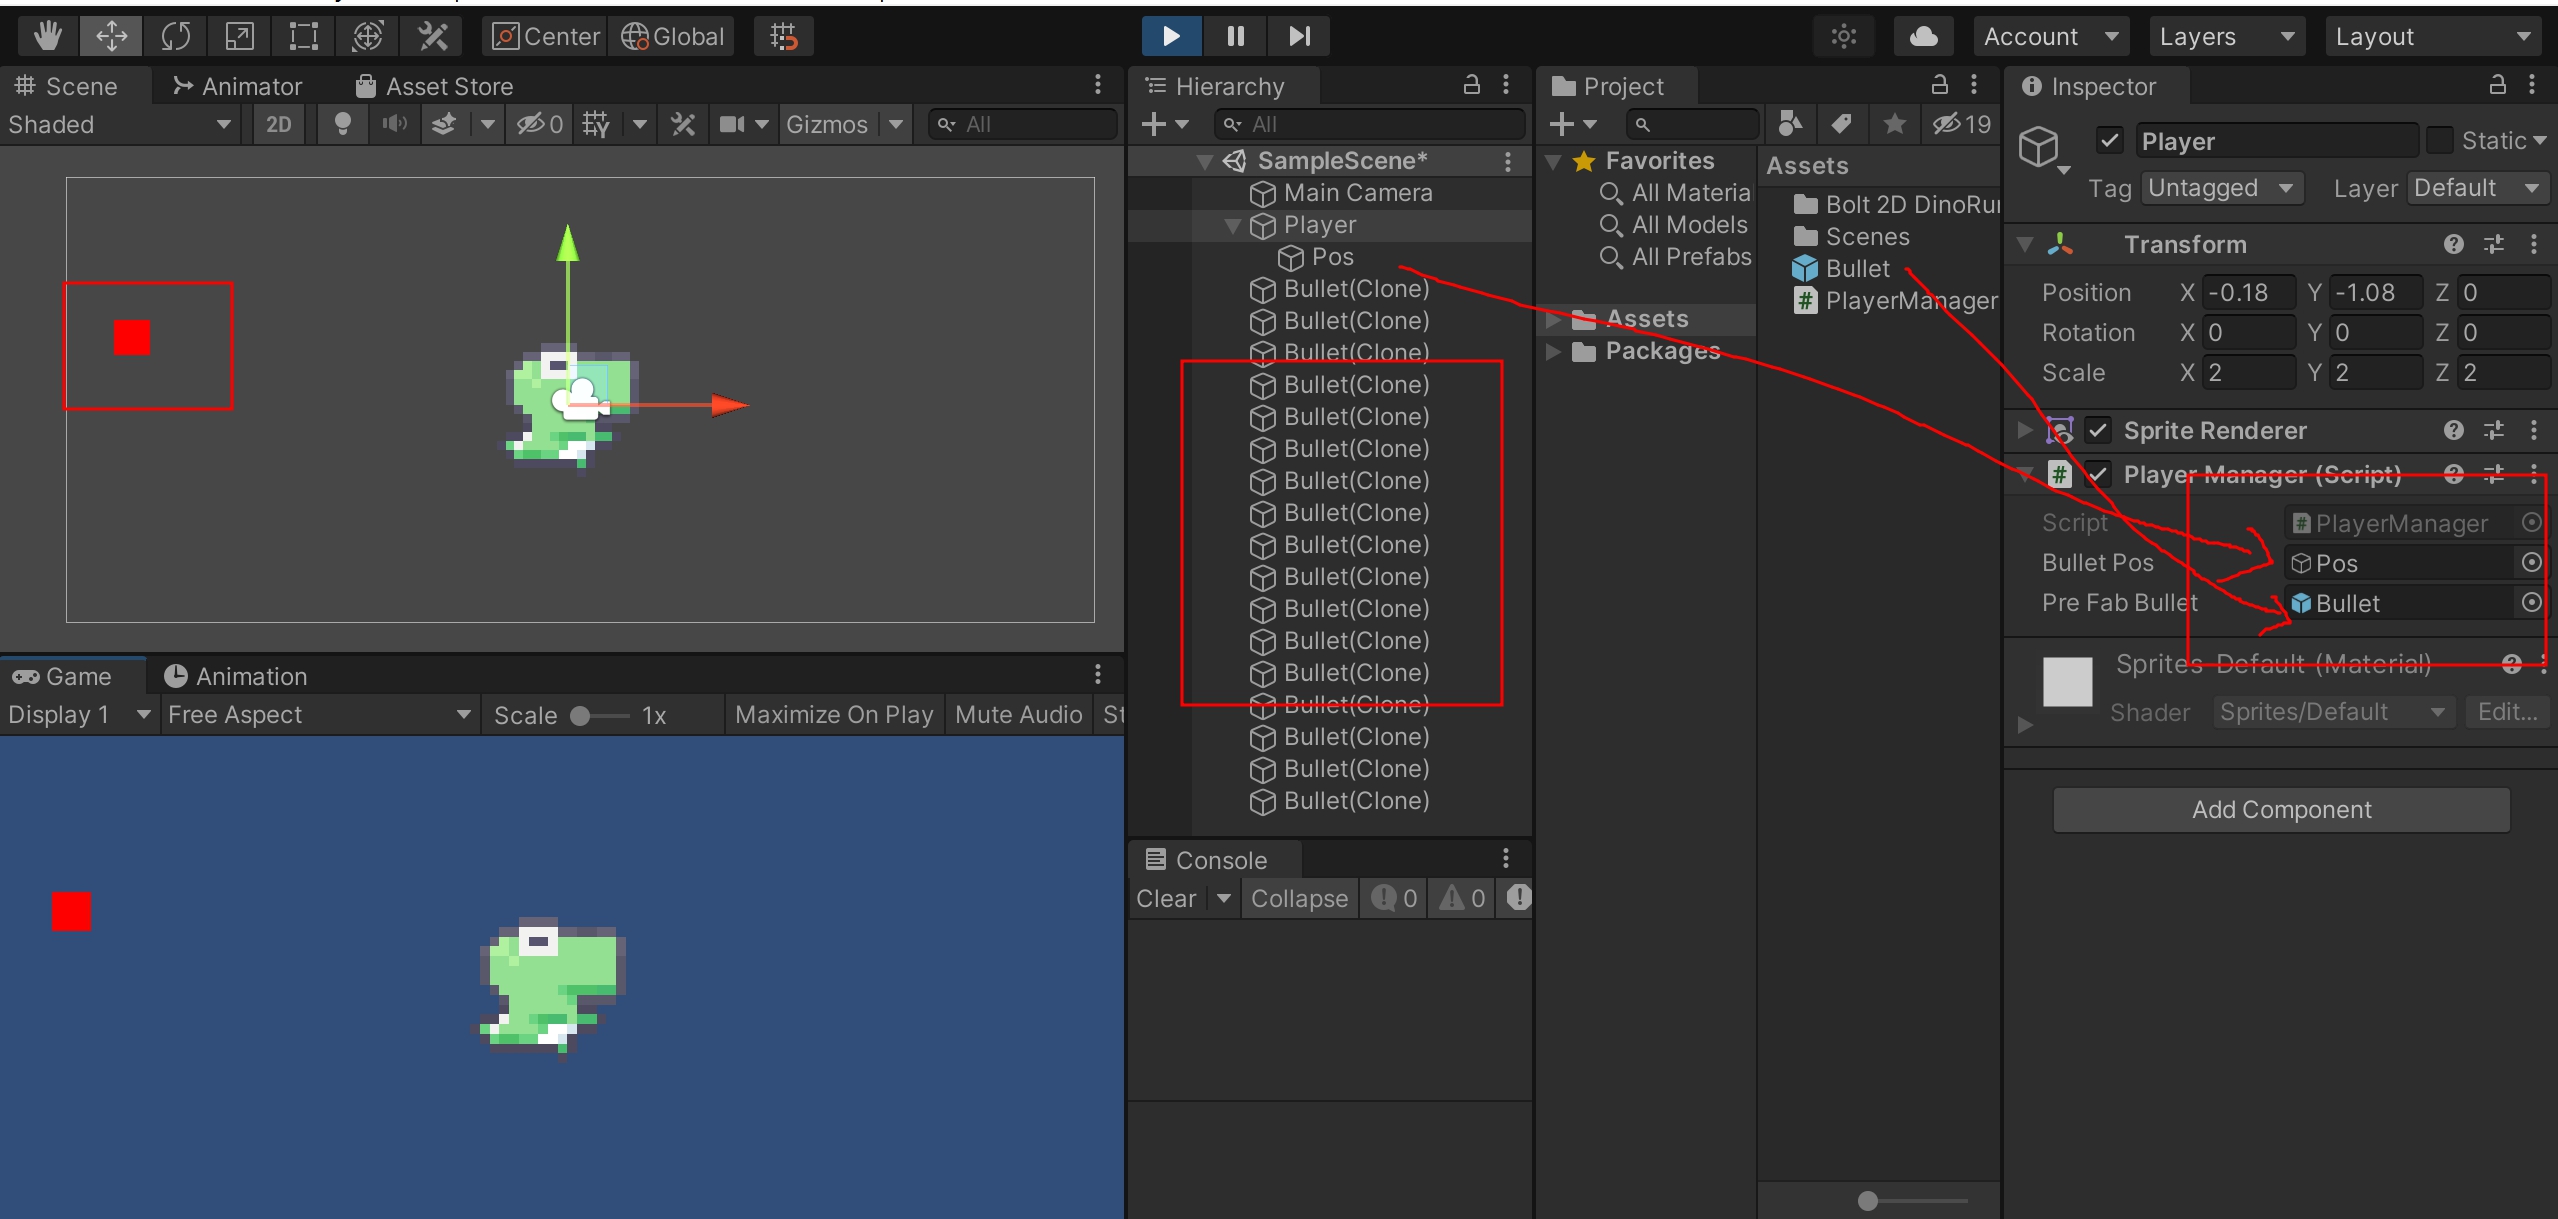Viewport: 2558px width, 1219px height.
Task: Select the Rotate tool
Action: [x=175, y=37]
